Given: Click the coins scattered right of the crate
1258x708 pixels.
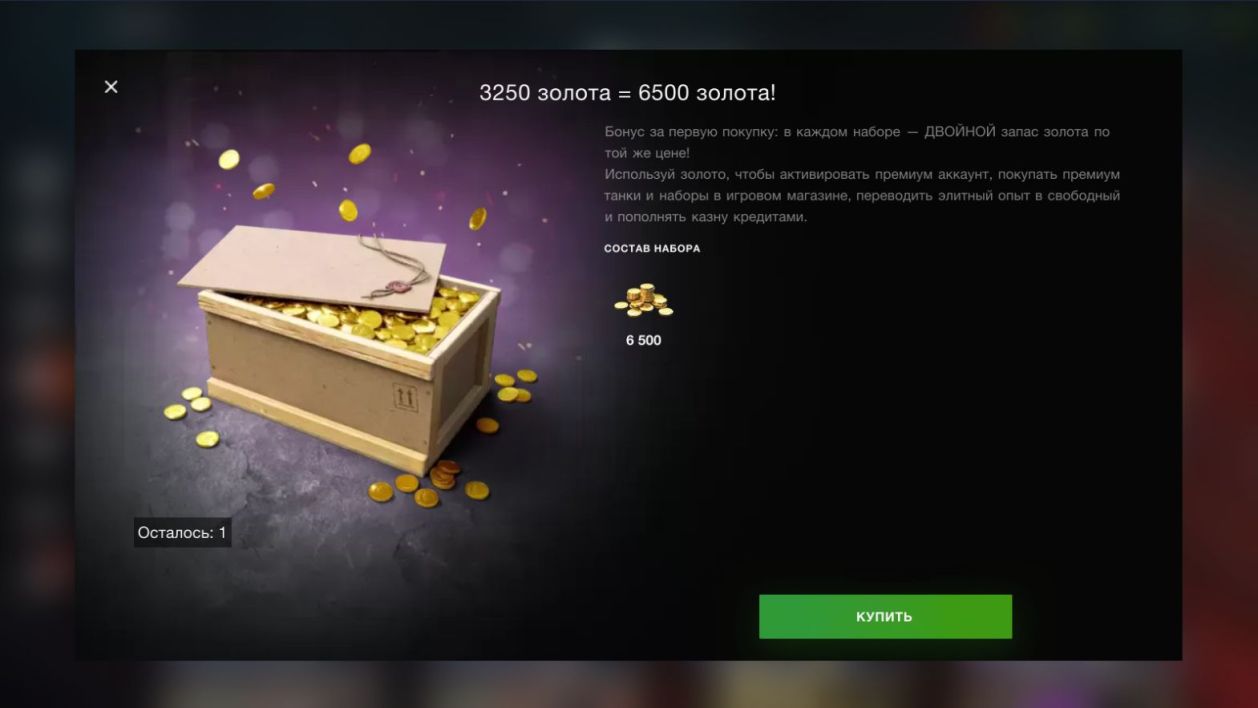Looking at the screenshot, I should [509, 394].
